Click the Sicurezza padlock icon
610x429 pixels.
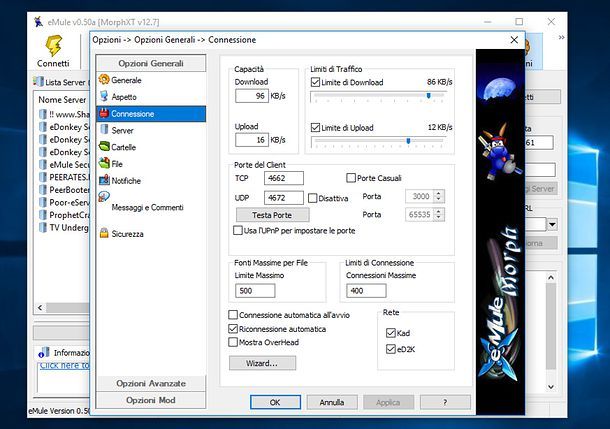pyautogui.click(x=104, y=233)
